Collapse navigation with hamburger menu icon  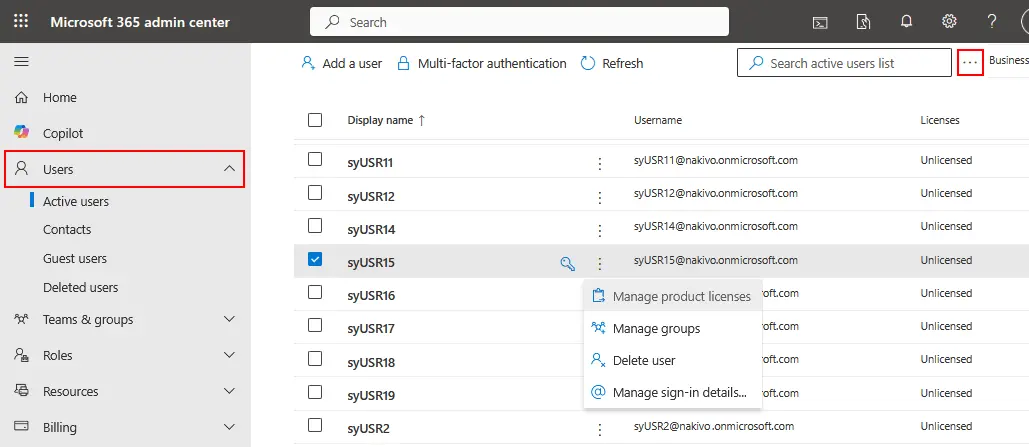point(22,62)
